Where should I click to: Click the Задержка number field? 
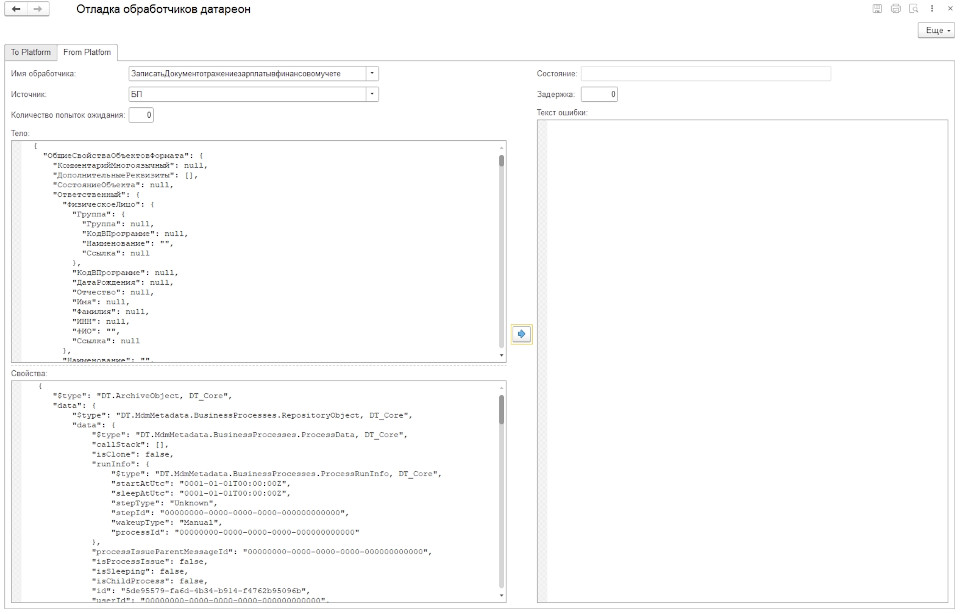coord(599,94)
